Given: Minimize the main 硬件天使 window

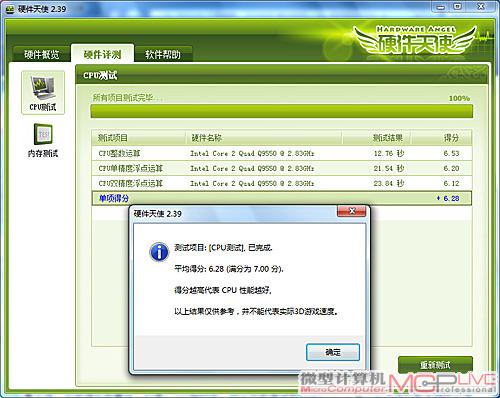Looking at the screenshot, I should tap(440, 7).
